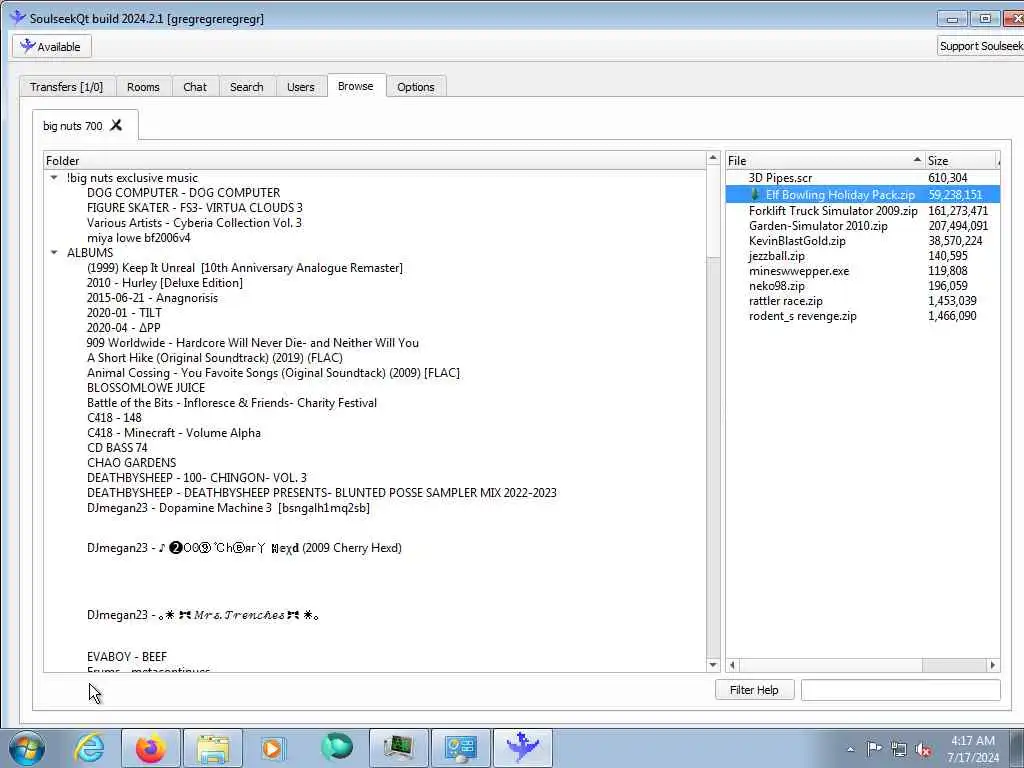Select C418 - 148 folder
The width and height of the screenshot is (1024, 768).
coord(114,418)
